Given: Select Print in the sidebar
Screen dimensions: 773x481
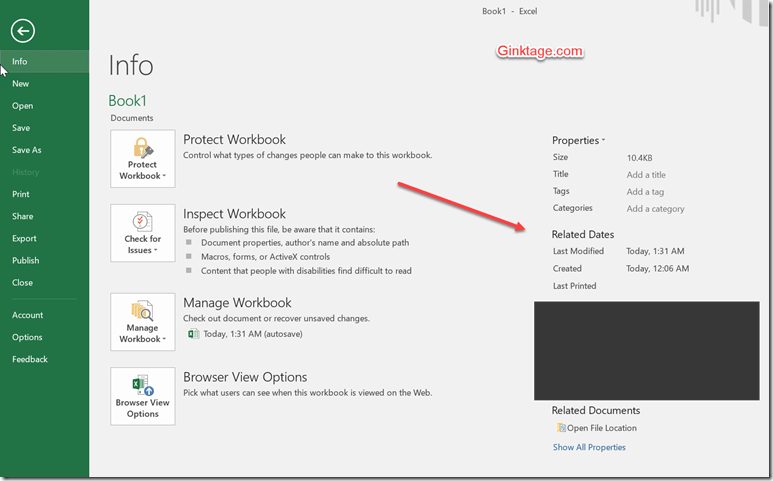Looking at the screenshot, I should click(x=44, y=194).
